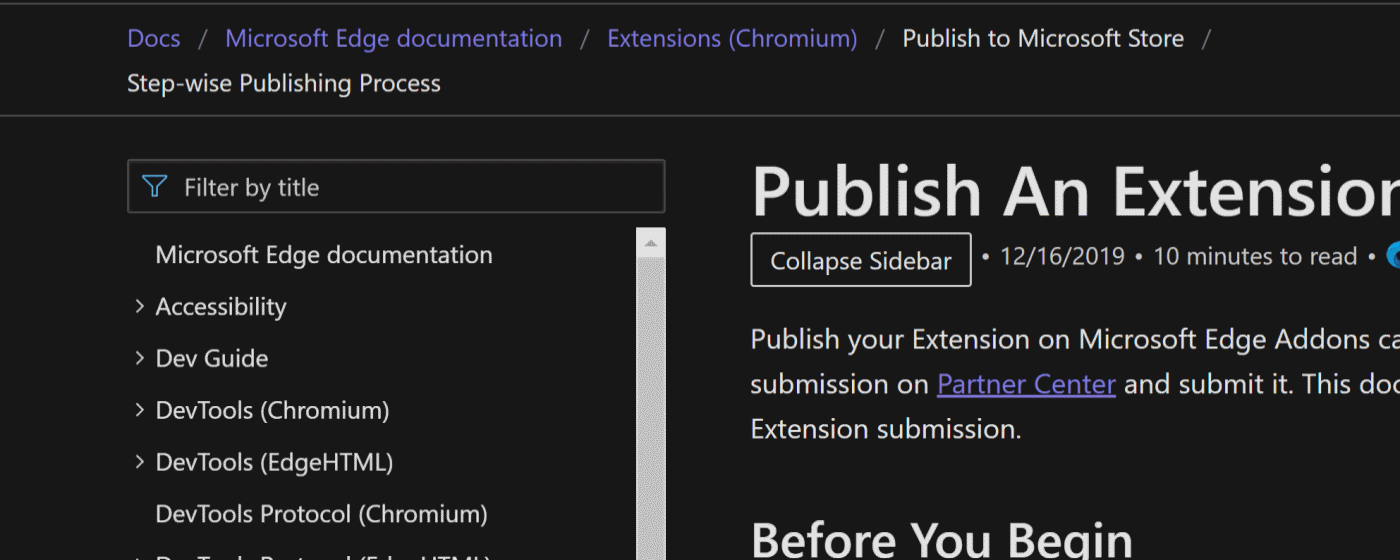
Task: Click Step-wise Publishing Process breadcrumb text
Action: 284,83
